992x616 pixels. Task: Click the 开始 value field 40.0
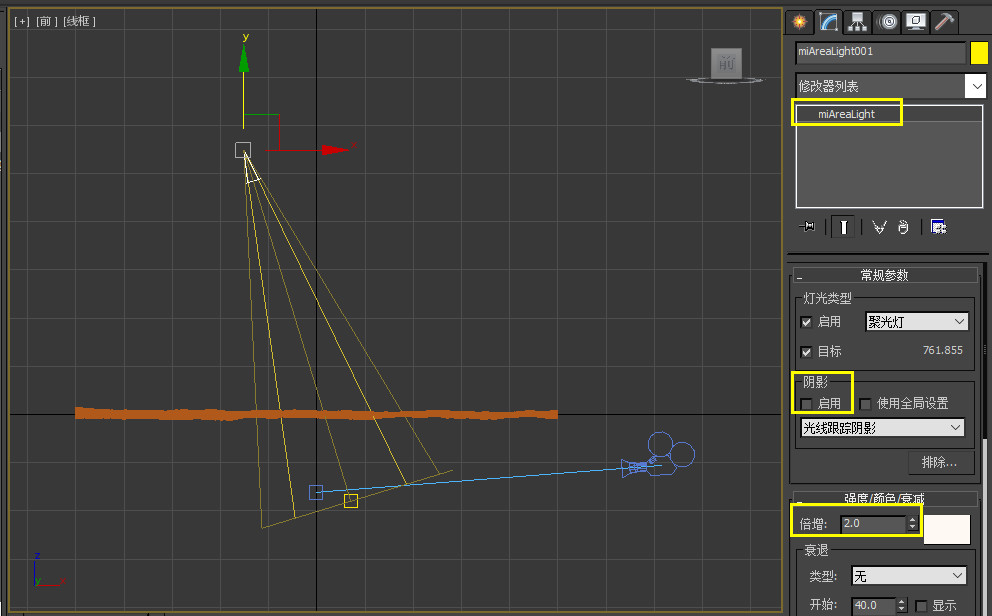pyautogui.click(x=874, y=605)
